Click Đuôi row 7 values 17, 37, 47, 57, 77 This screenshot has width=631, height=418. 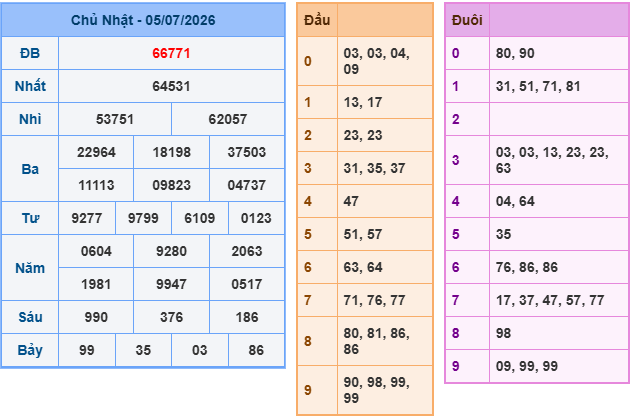click(550, 300)
